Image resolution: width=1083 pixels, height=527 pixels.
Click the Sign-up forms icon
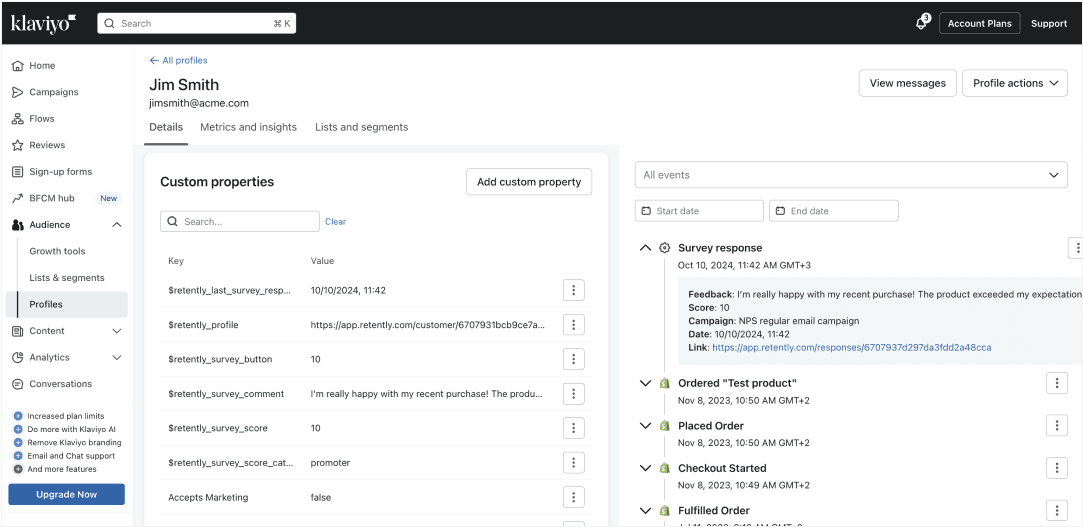point(18,171)
